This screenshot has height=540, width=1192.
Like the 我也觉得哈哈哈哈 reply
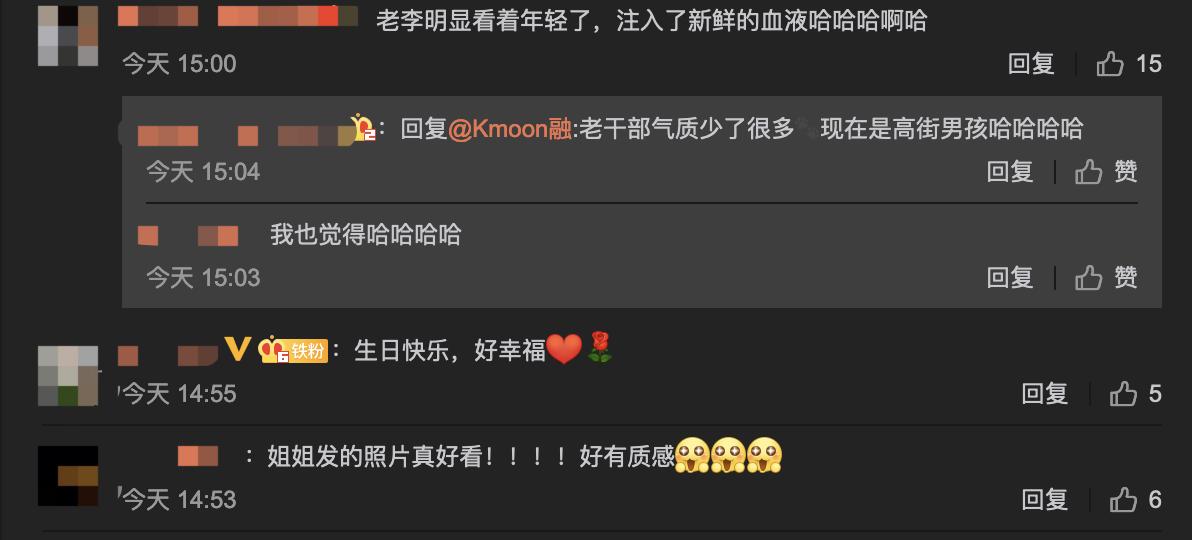click(1106, 278)
